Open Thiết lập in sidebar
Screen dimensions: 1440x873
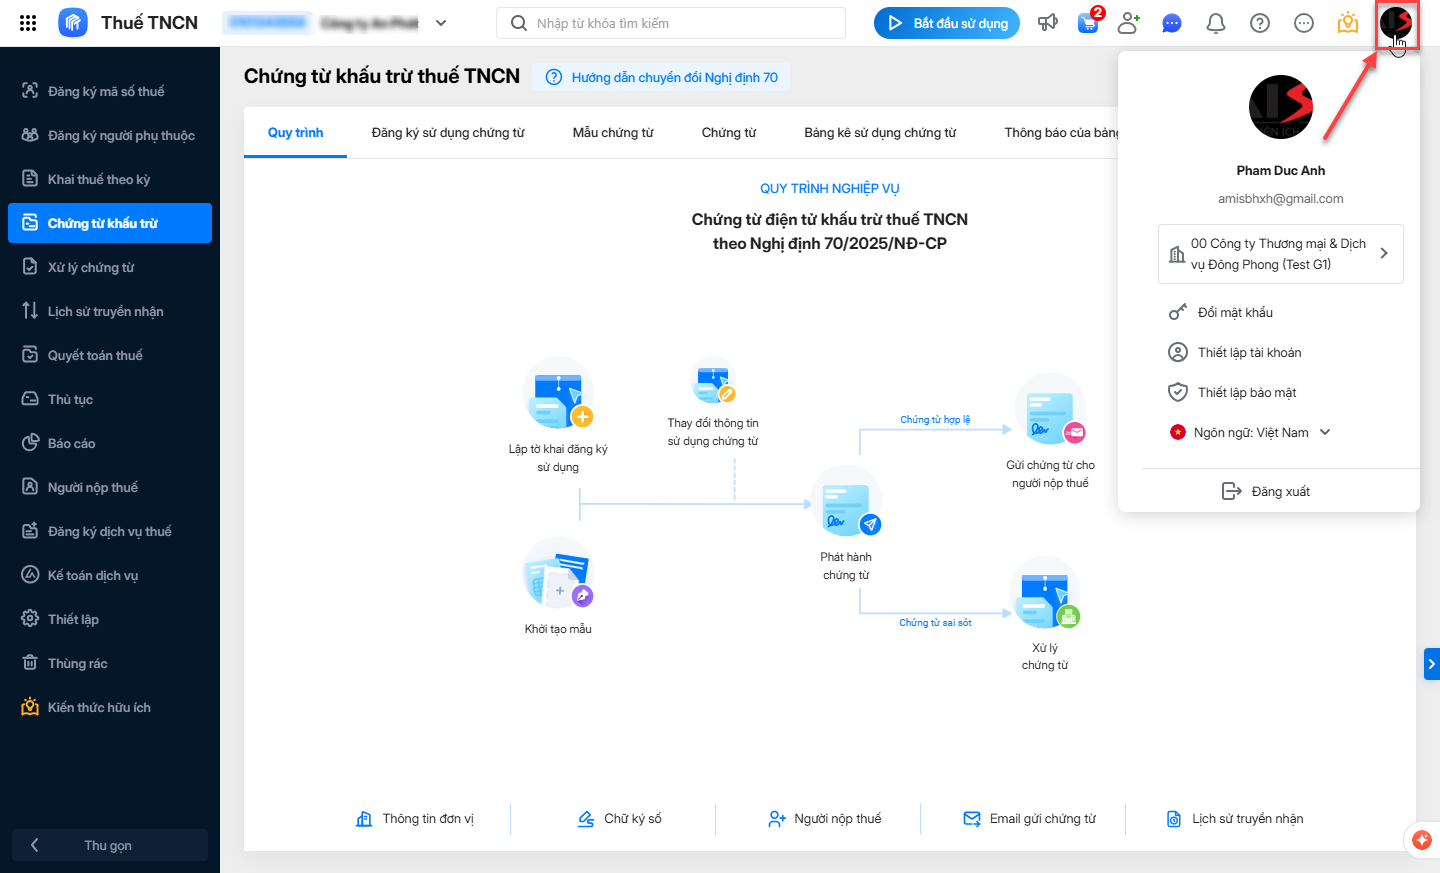(110, 619)
